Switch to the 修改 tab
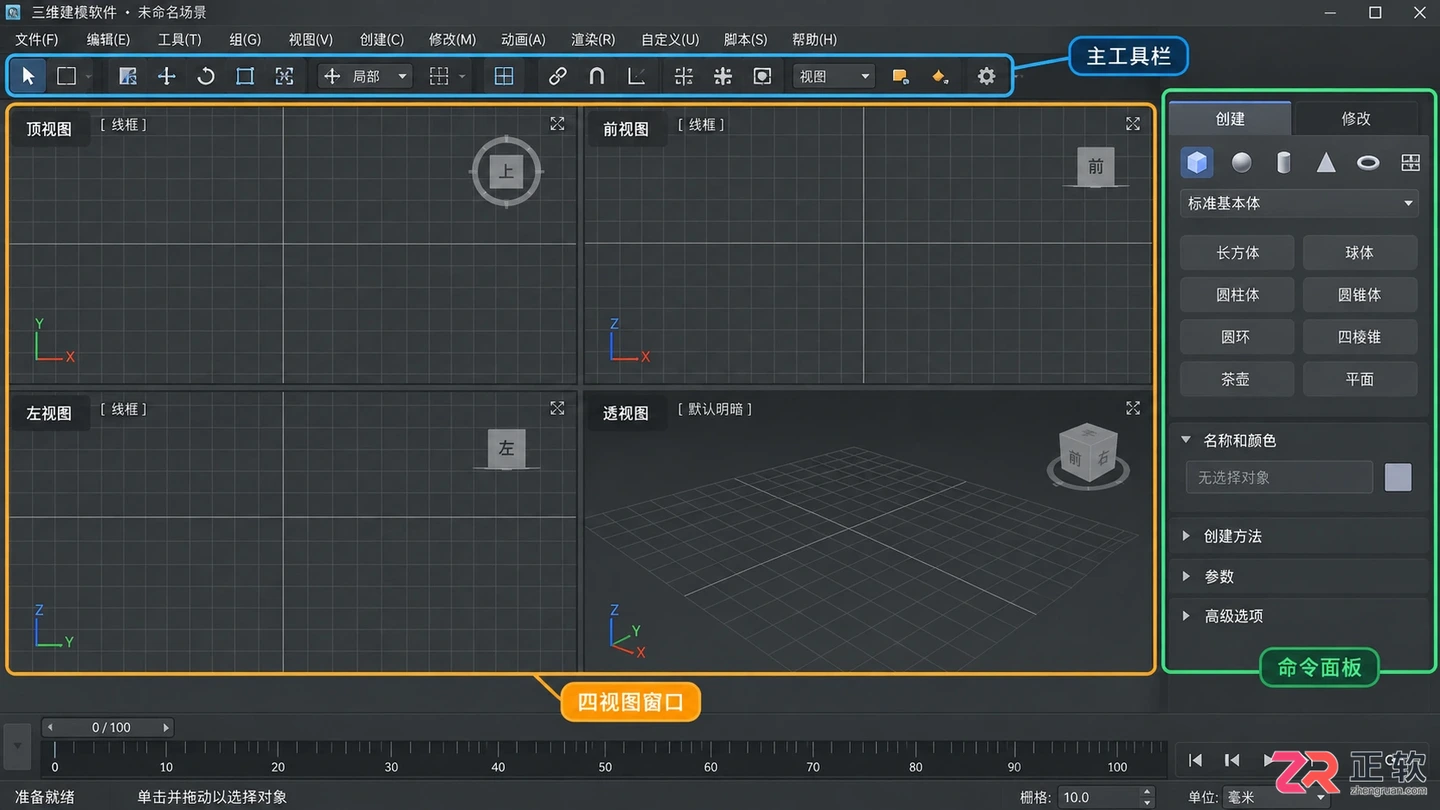 (1356, 118)
